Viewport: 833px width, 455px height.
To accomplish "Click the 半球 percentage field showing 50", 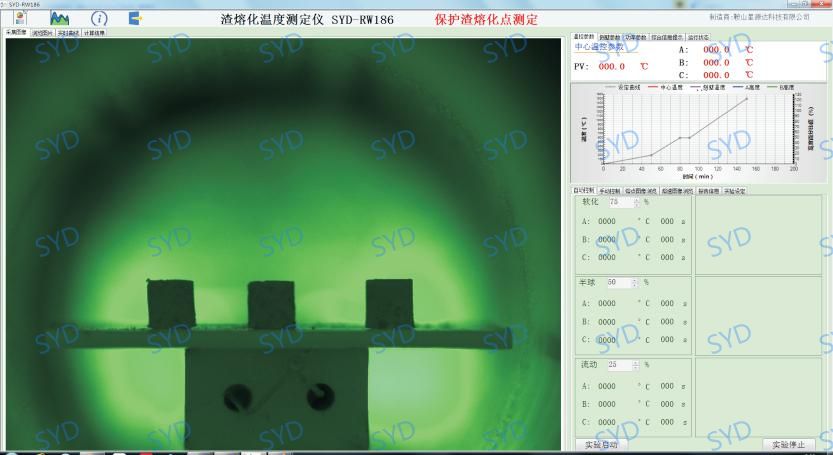I will click(618, 283).
